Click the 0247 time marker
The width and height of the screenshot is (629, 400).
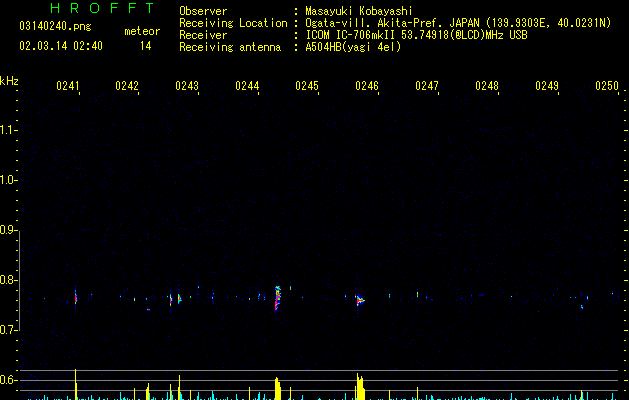[x=427, y=86]
